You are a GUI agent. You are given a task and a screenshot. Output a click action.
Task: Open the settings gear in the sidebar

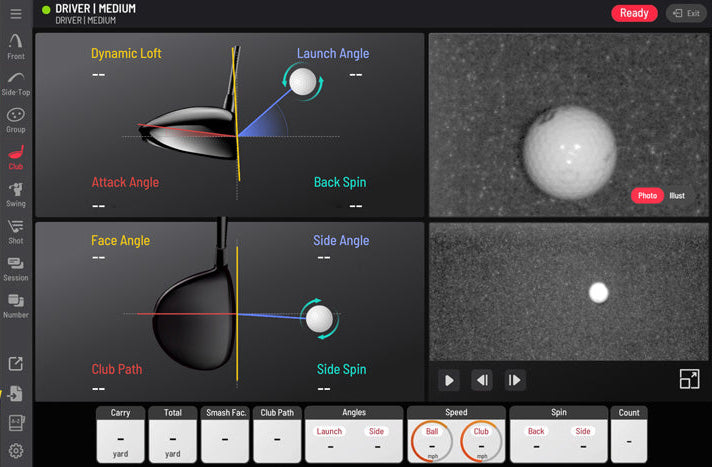point(16,451)
